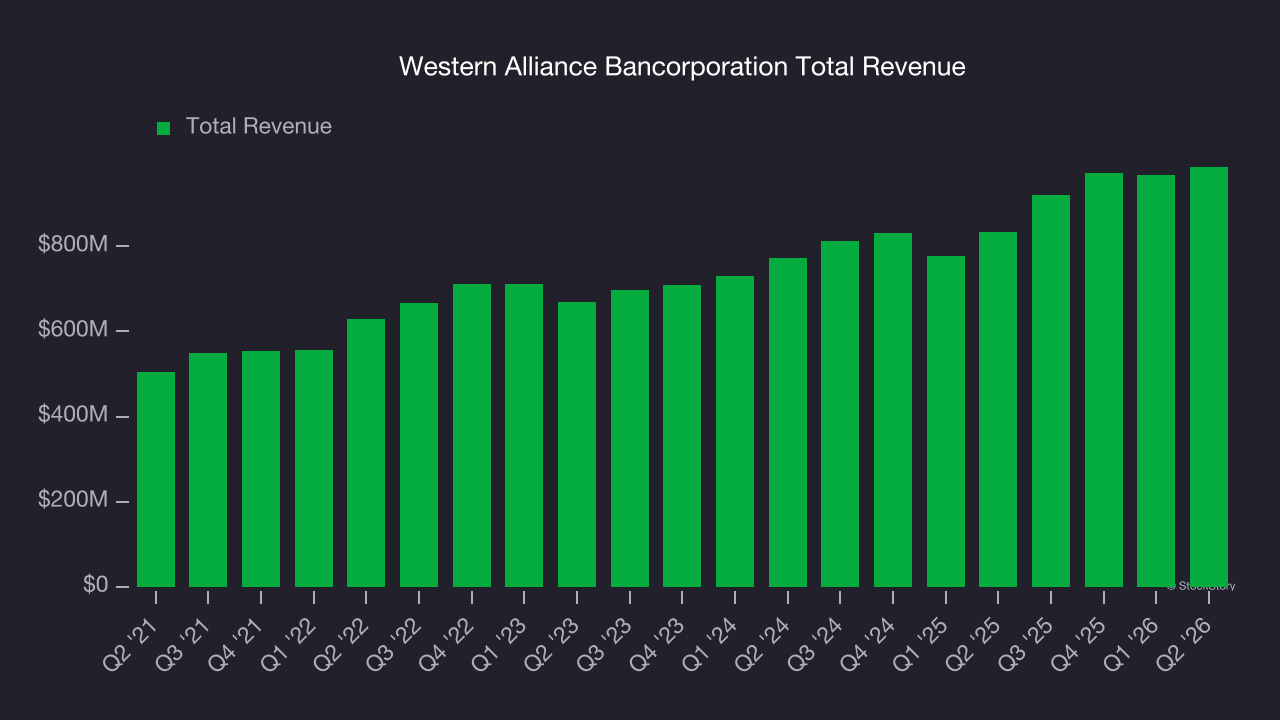Click the Q1 '26 revenue bar

pyautogui.click(x=1156, y=381)
